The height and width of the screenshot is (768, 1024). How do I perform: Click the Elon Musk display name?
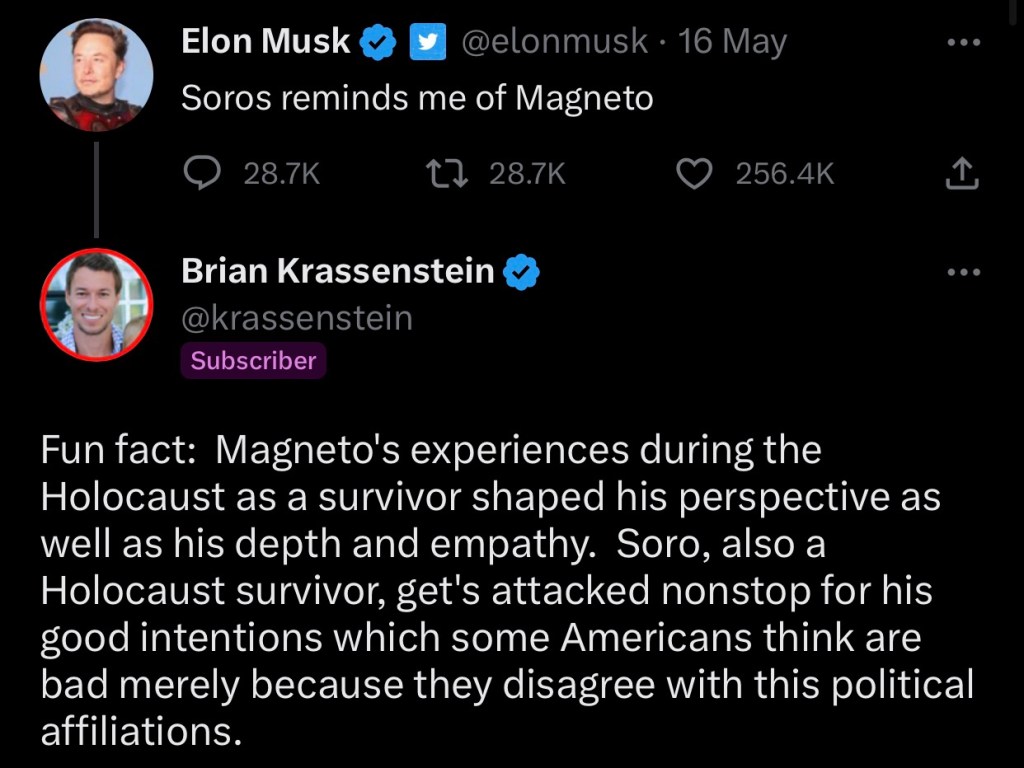[266, 42]
